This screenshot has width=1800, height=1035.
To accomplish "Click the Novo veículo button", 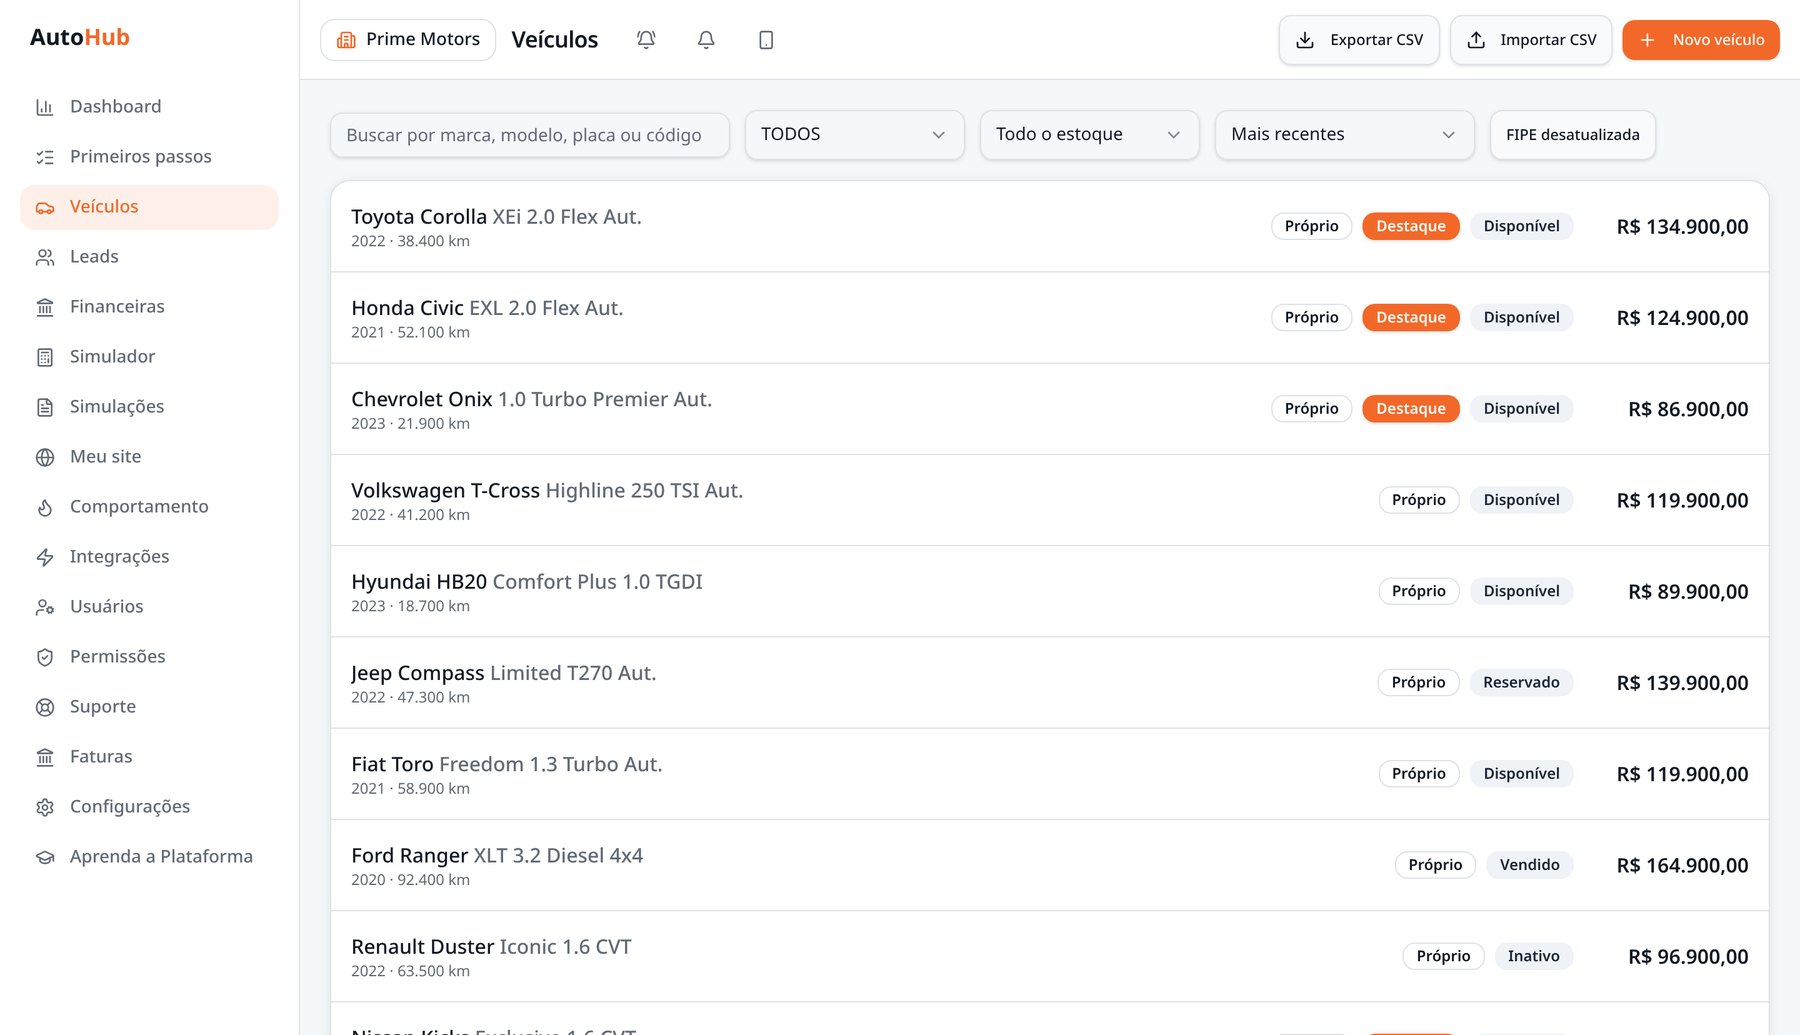I will (1700, 40).
